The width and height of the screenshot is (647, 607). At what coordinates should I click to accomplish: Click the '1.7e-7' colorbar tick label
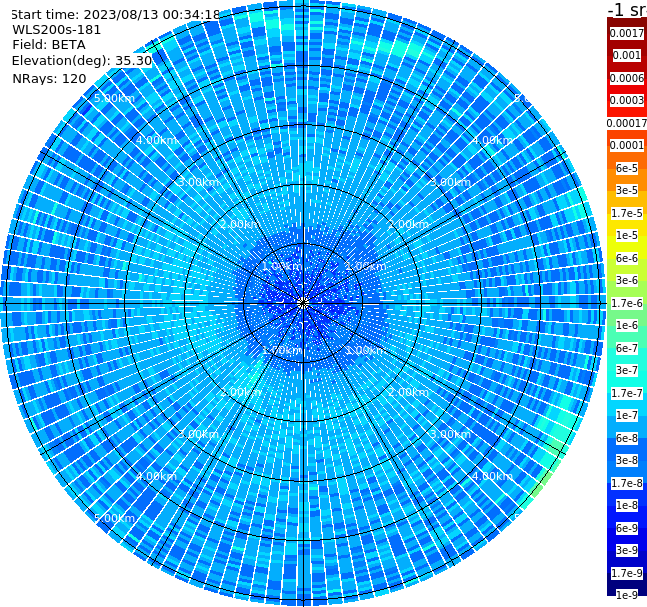[627, 393]
